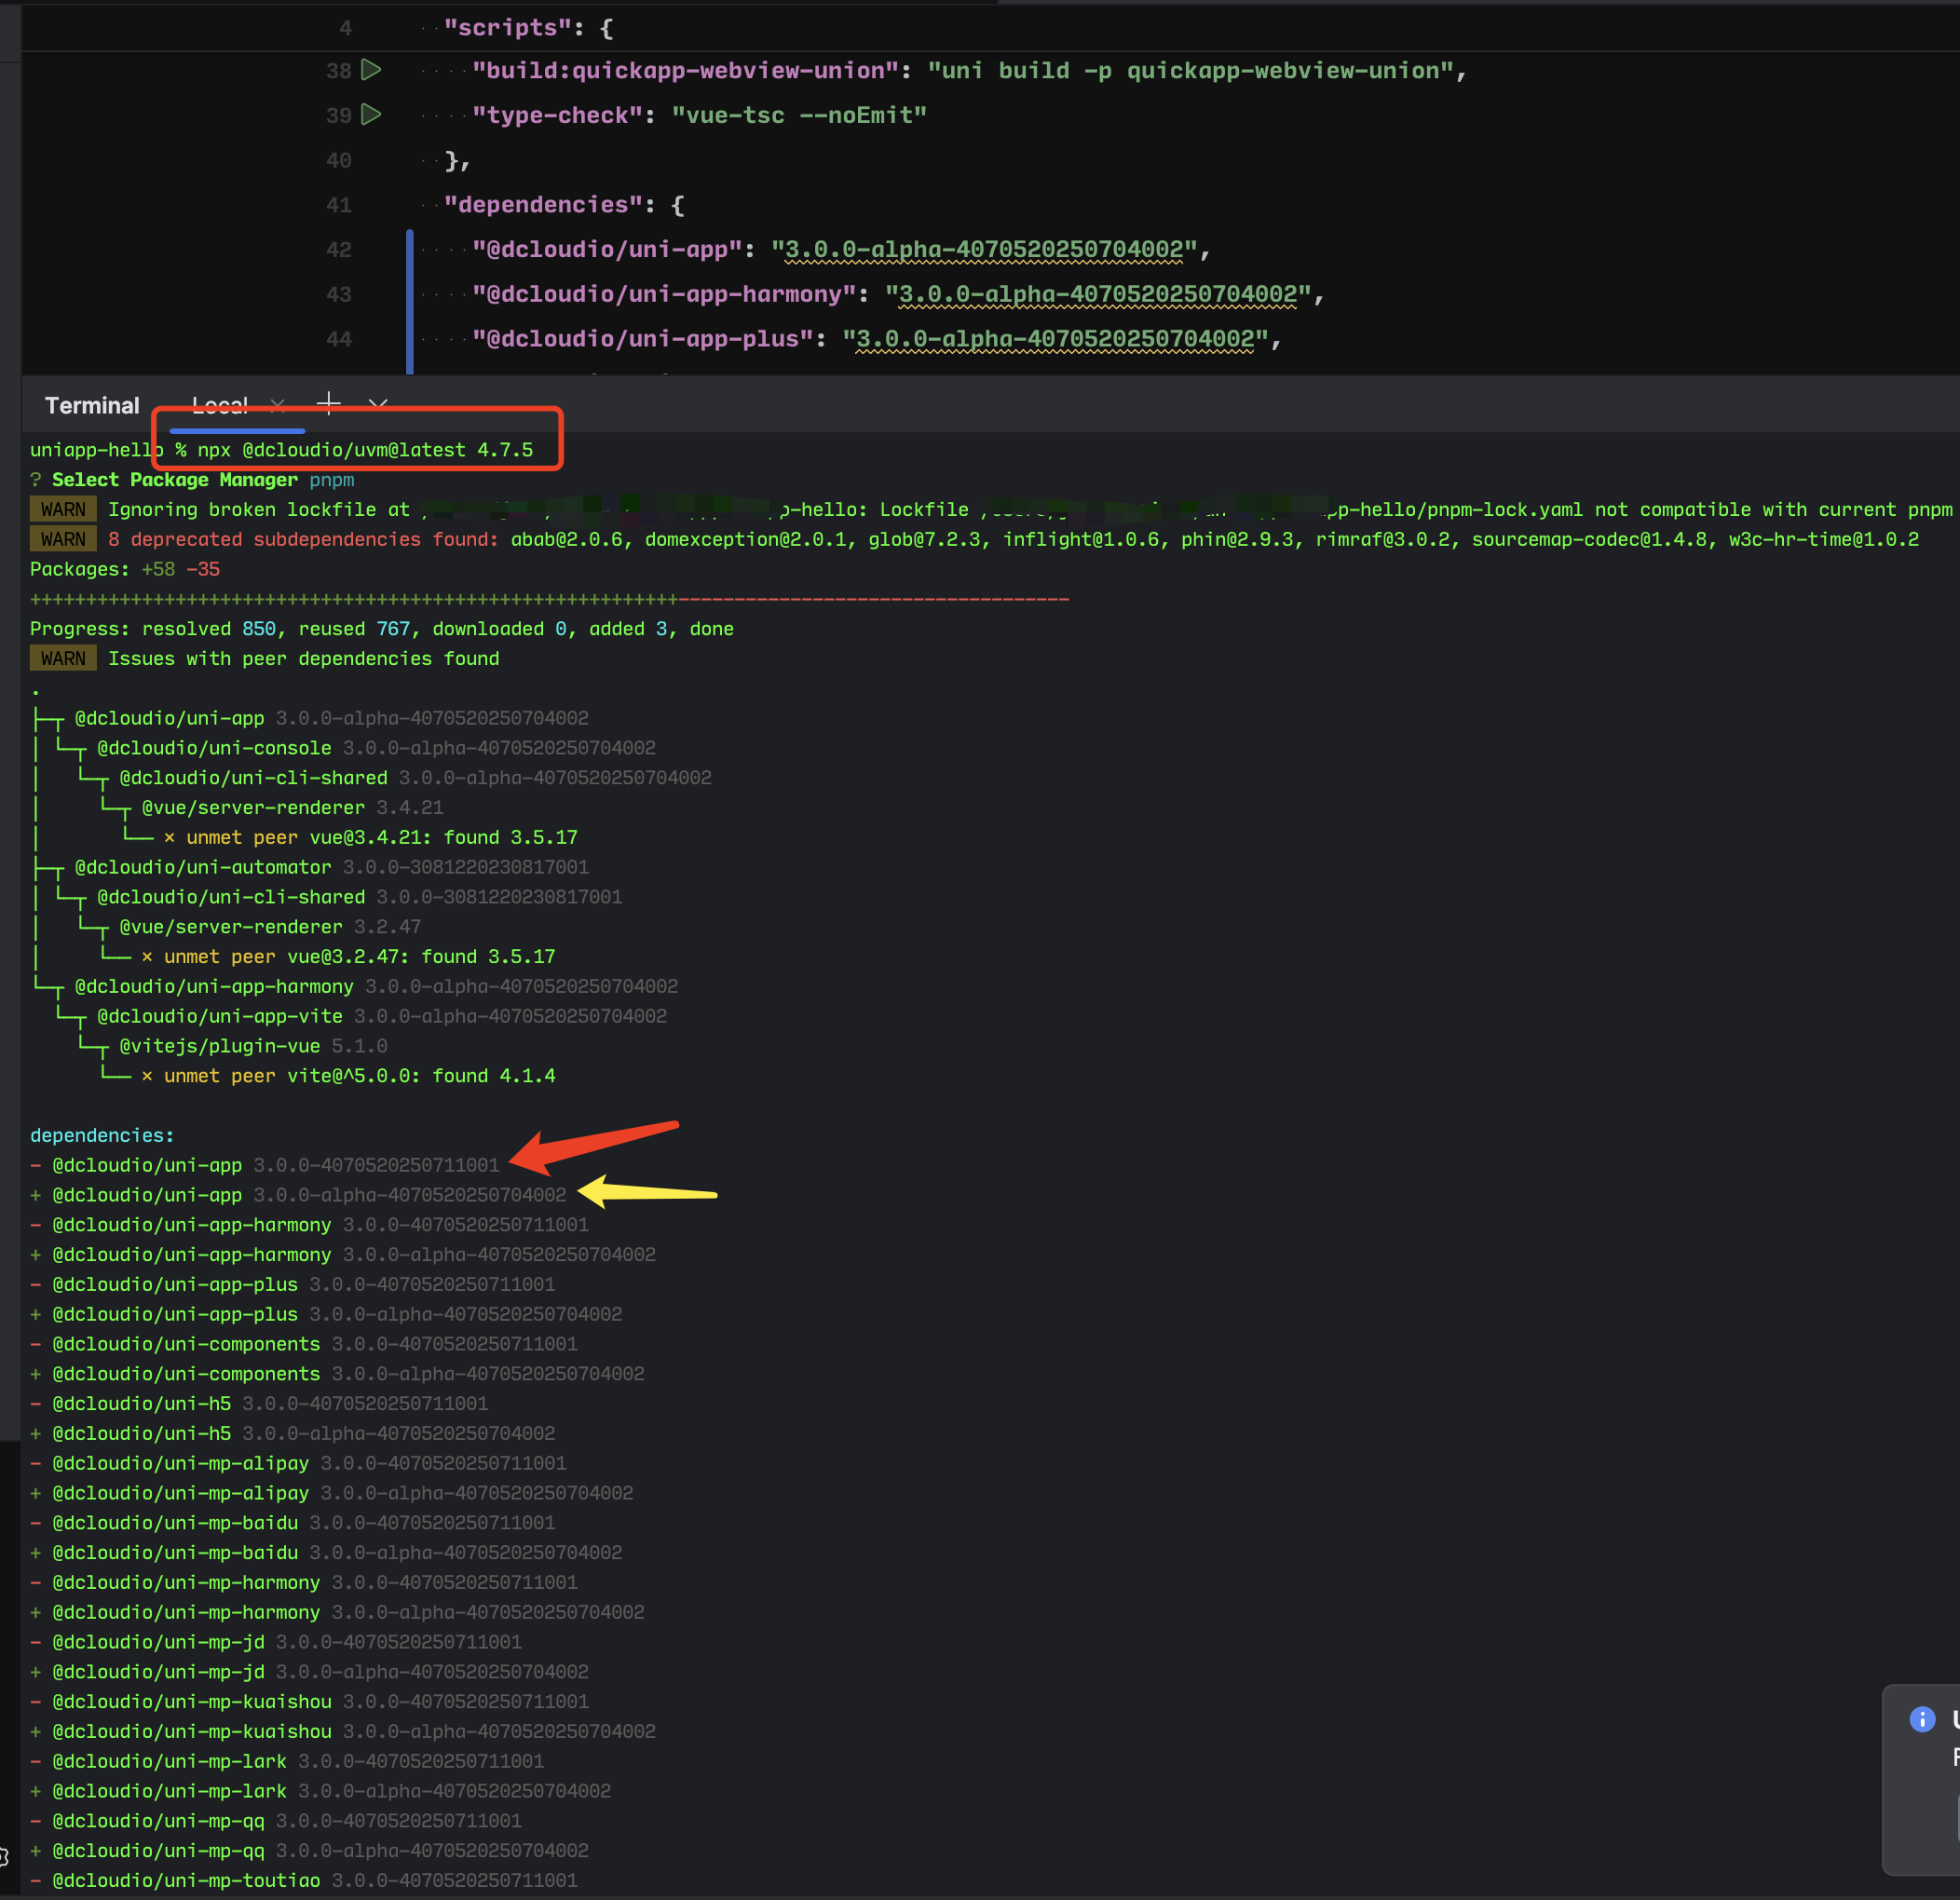The width and height of the screenshot is (1960, 1900).
Task: Click the "scripts" key in package.json
Action: tap(514, 28)
